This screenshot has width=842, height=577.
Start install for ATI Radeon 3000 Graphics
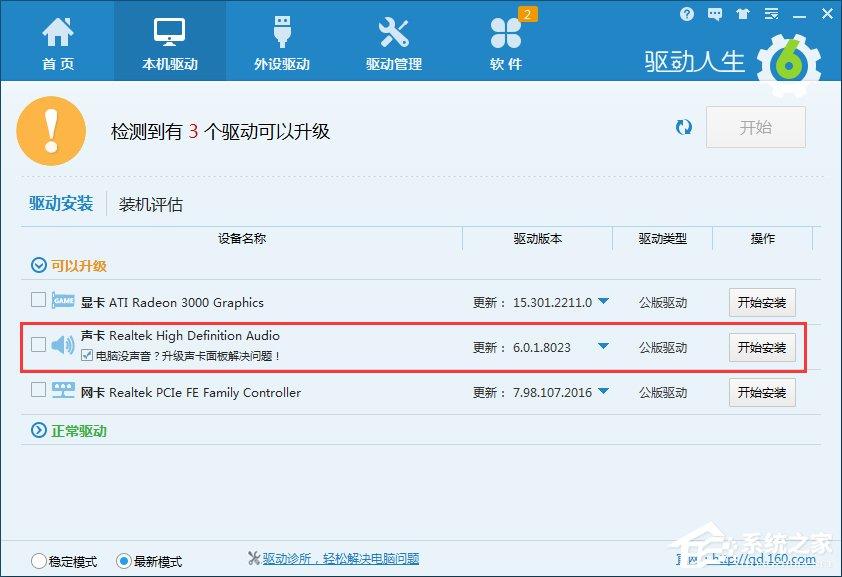tap(762, 303)
